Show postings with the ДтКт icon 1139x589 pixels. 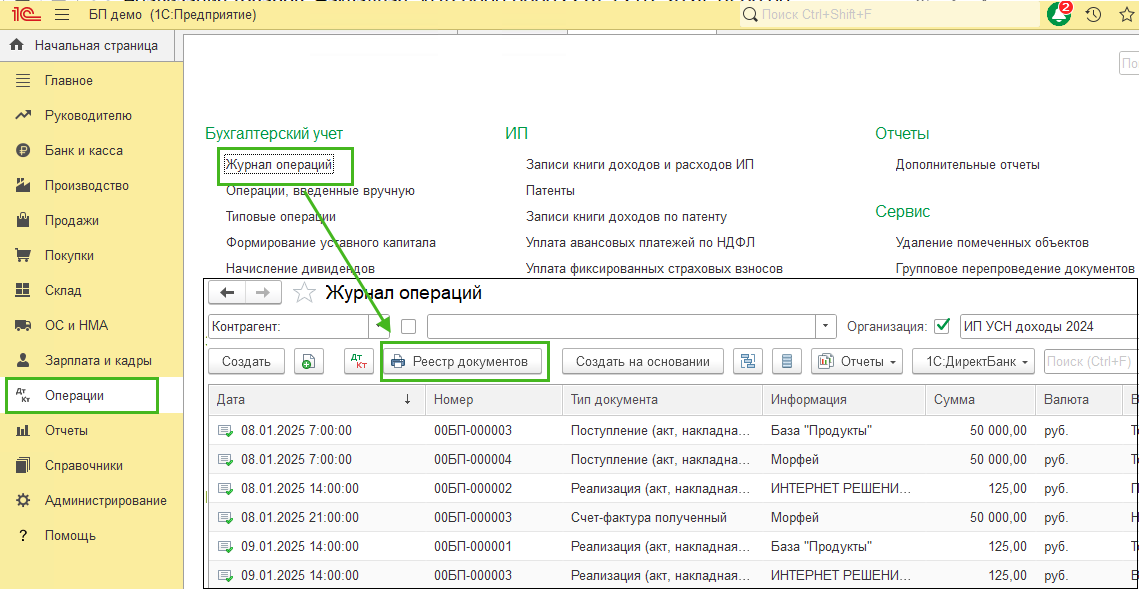click(x=358, y=361)
